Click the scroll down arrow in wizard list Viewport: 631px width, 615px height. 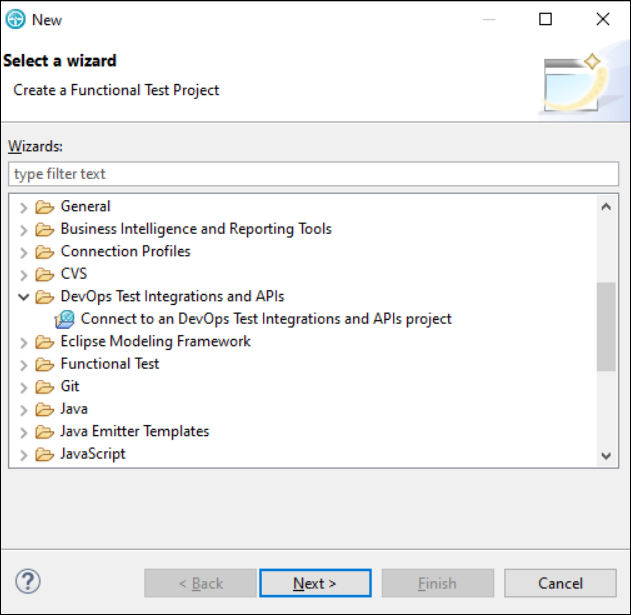[x=606, y=456]
